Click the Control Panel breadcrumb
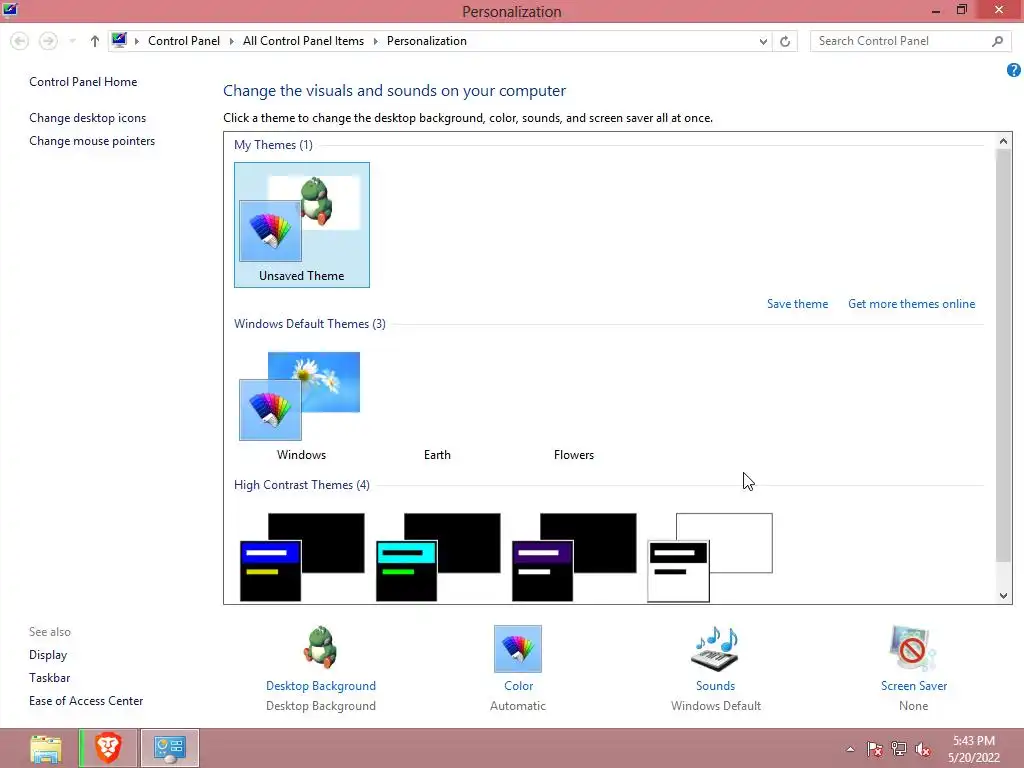1024x768 pixels. 184,40
